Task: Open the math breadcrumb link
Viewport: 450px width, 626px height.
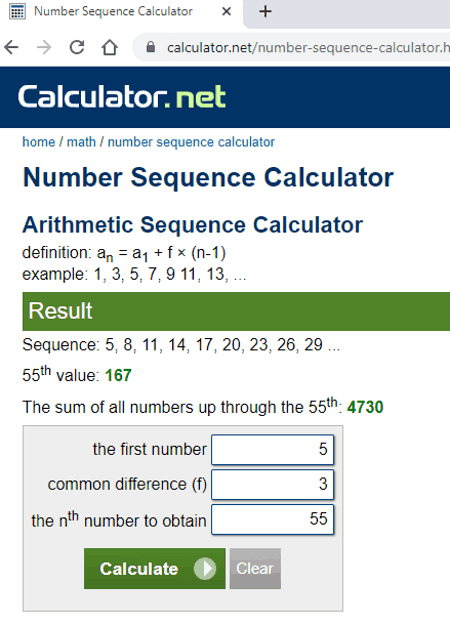Action: 81,142
